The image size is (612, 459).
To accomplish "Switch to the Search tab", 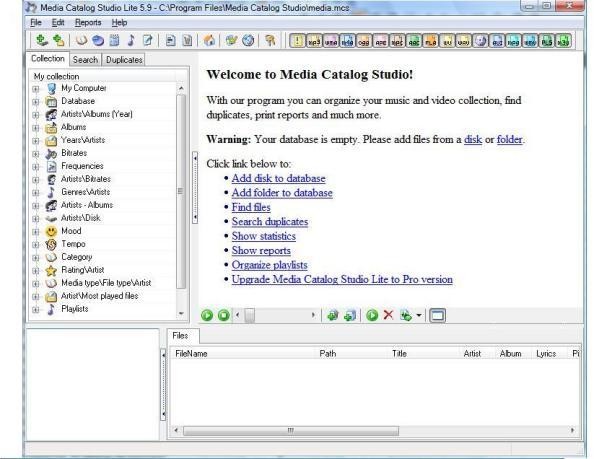I will (x=85, y=60).
